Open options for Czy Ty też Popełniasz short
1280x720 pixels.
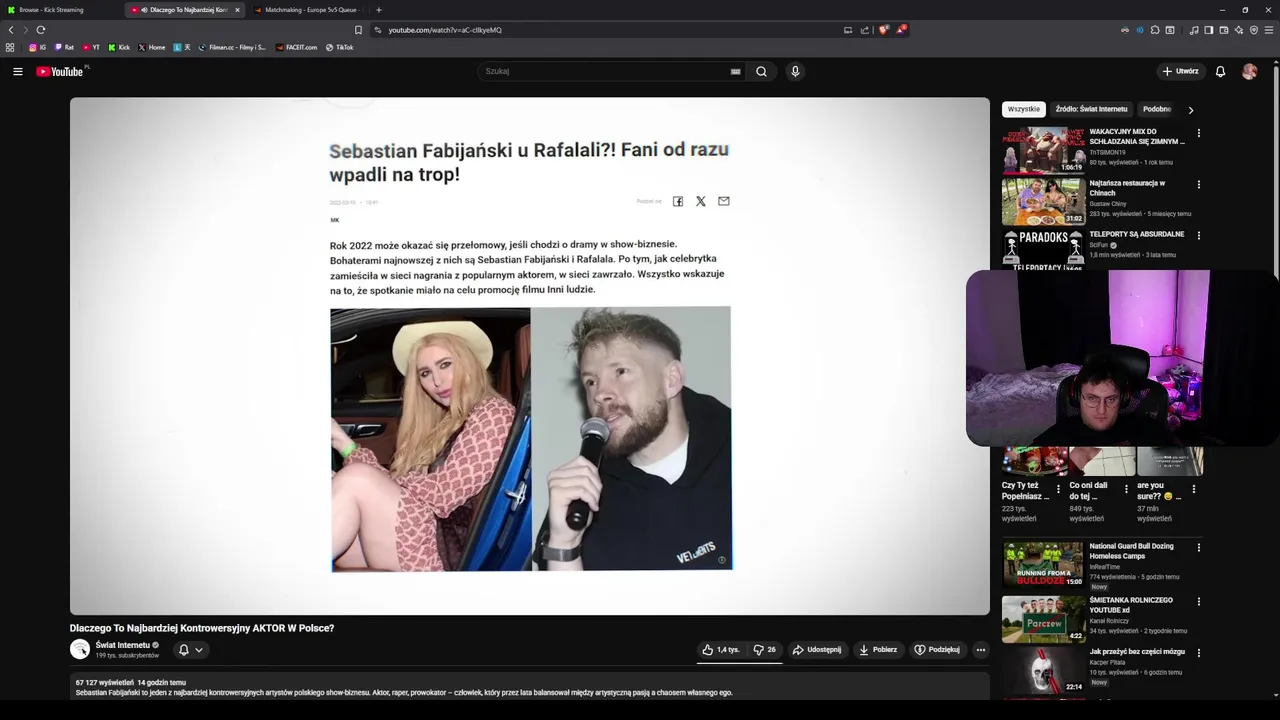(x=1058, y=489)
